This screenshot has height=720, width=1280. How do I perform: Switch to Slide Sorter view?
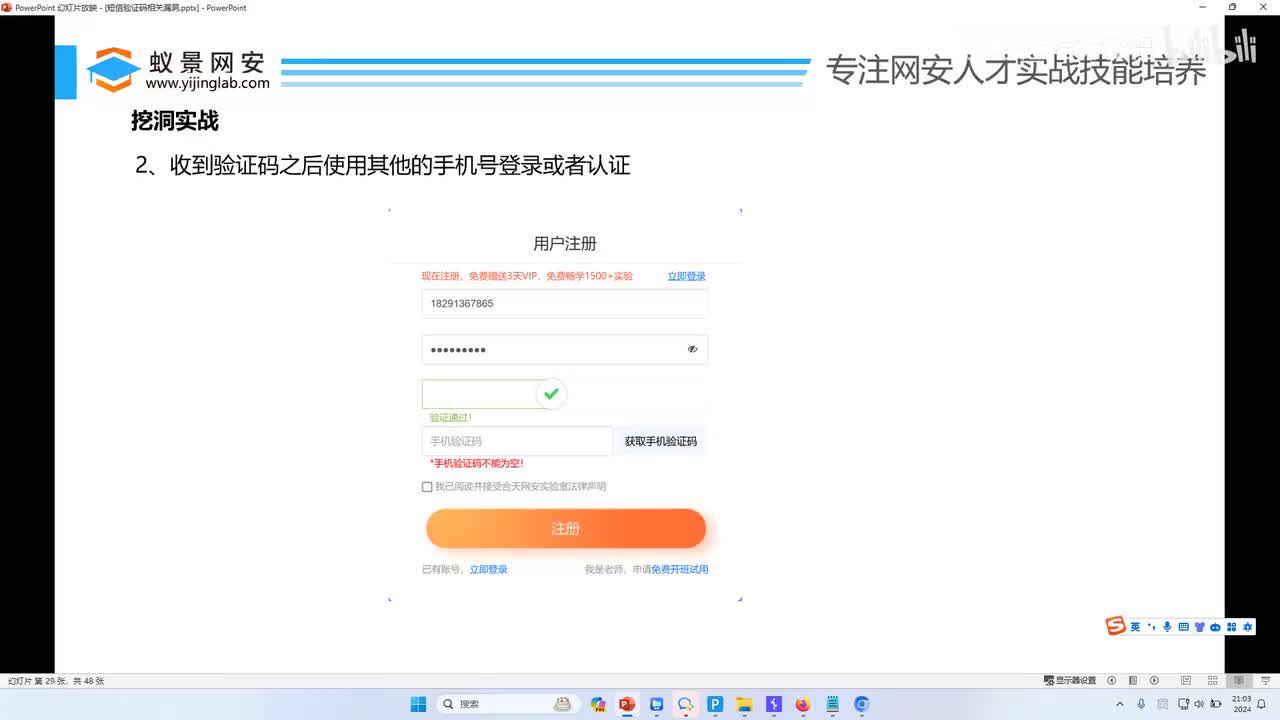click(1212, 680)
